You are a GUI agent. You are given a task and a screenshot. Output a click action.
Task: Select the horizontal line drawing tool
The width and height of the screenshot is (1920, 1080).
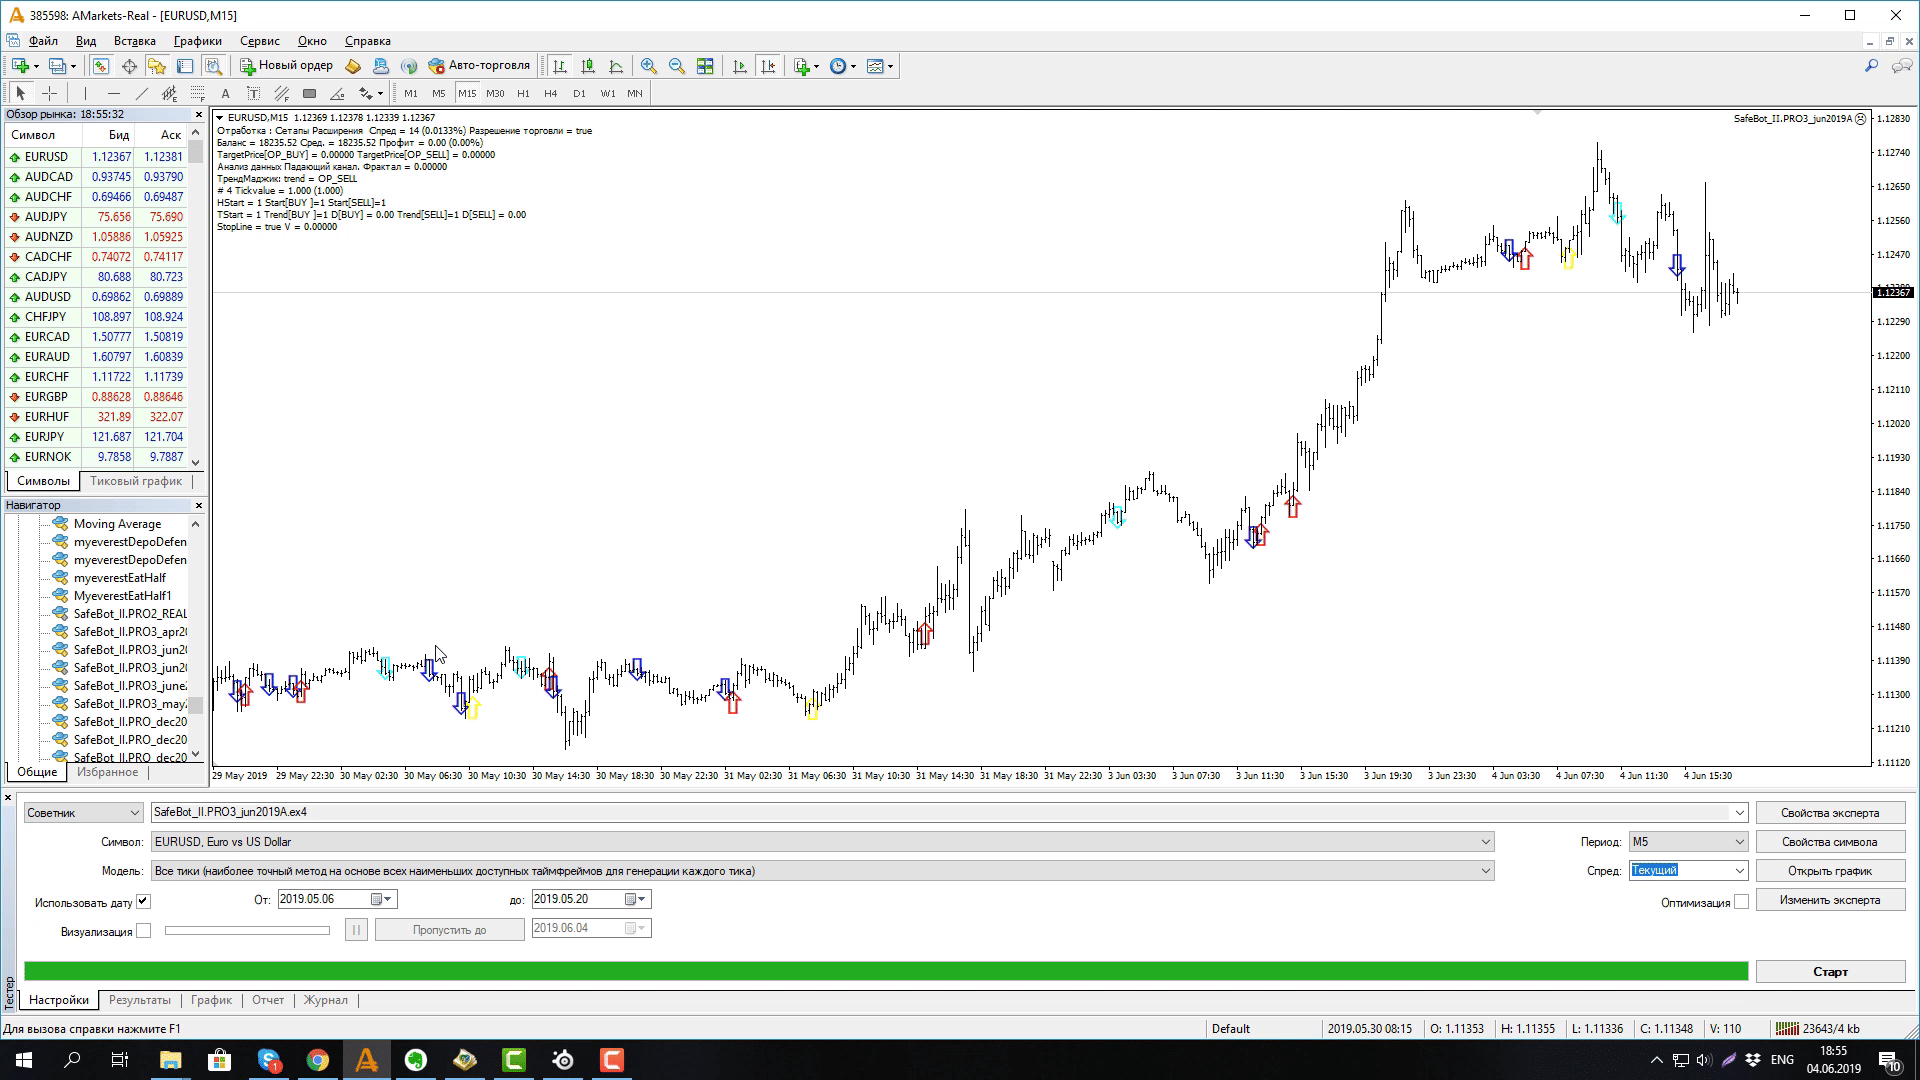[114, 93]
